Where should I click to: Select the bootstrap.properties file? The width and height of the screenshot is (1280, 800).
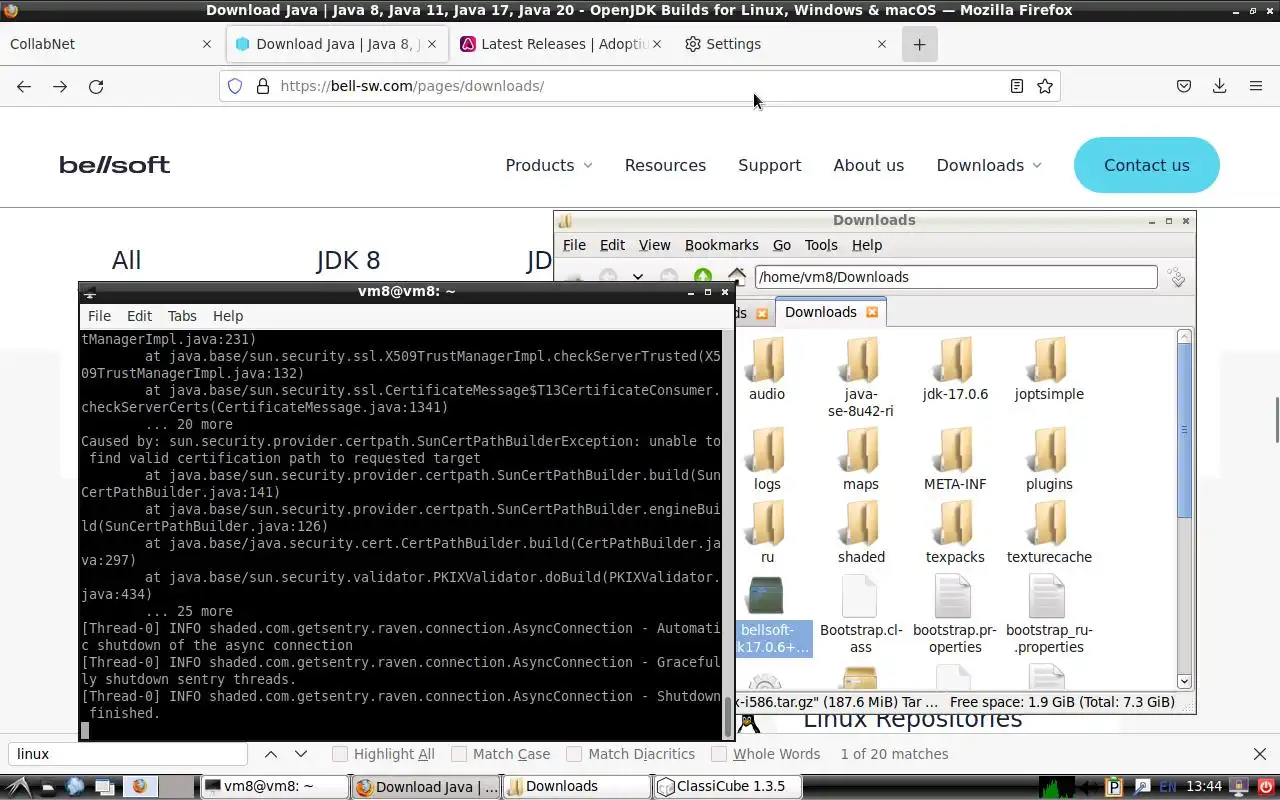click(953, 614)
